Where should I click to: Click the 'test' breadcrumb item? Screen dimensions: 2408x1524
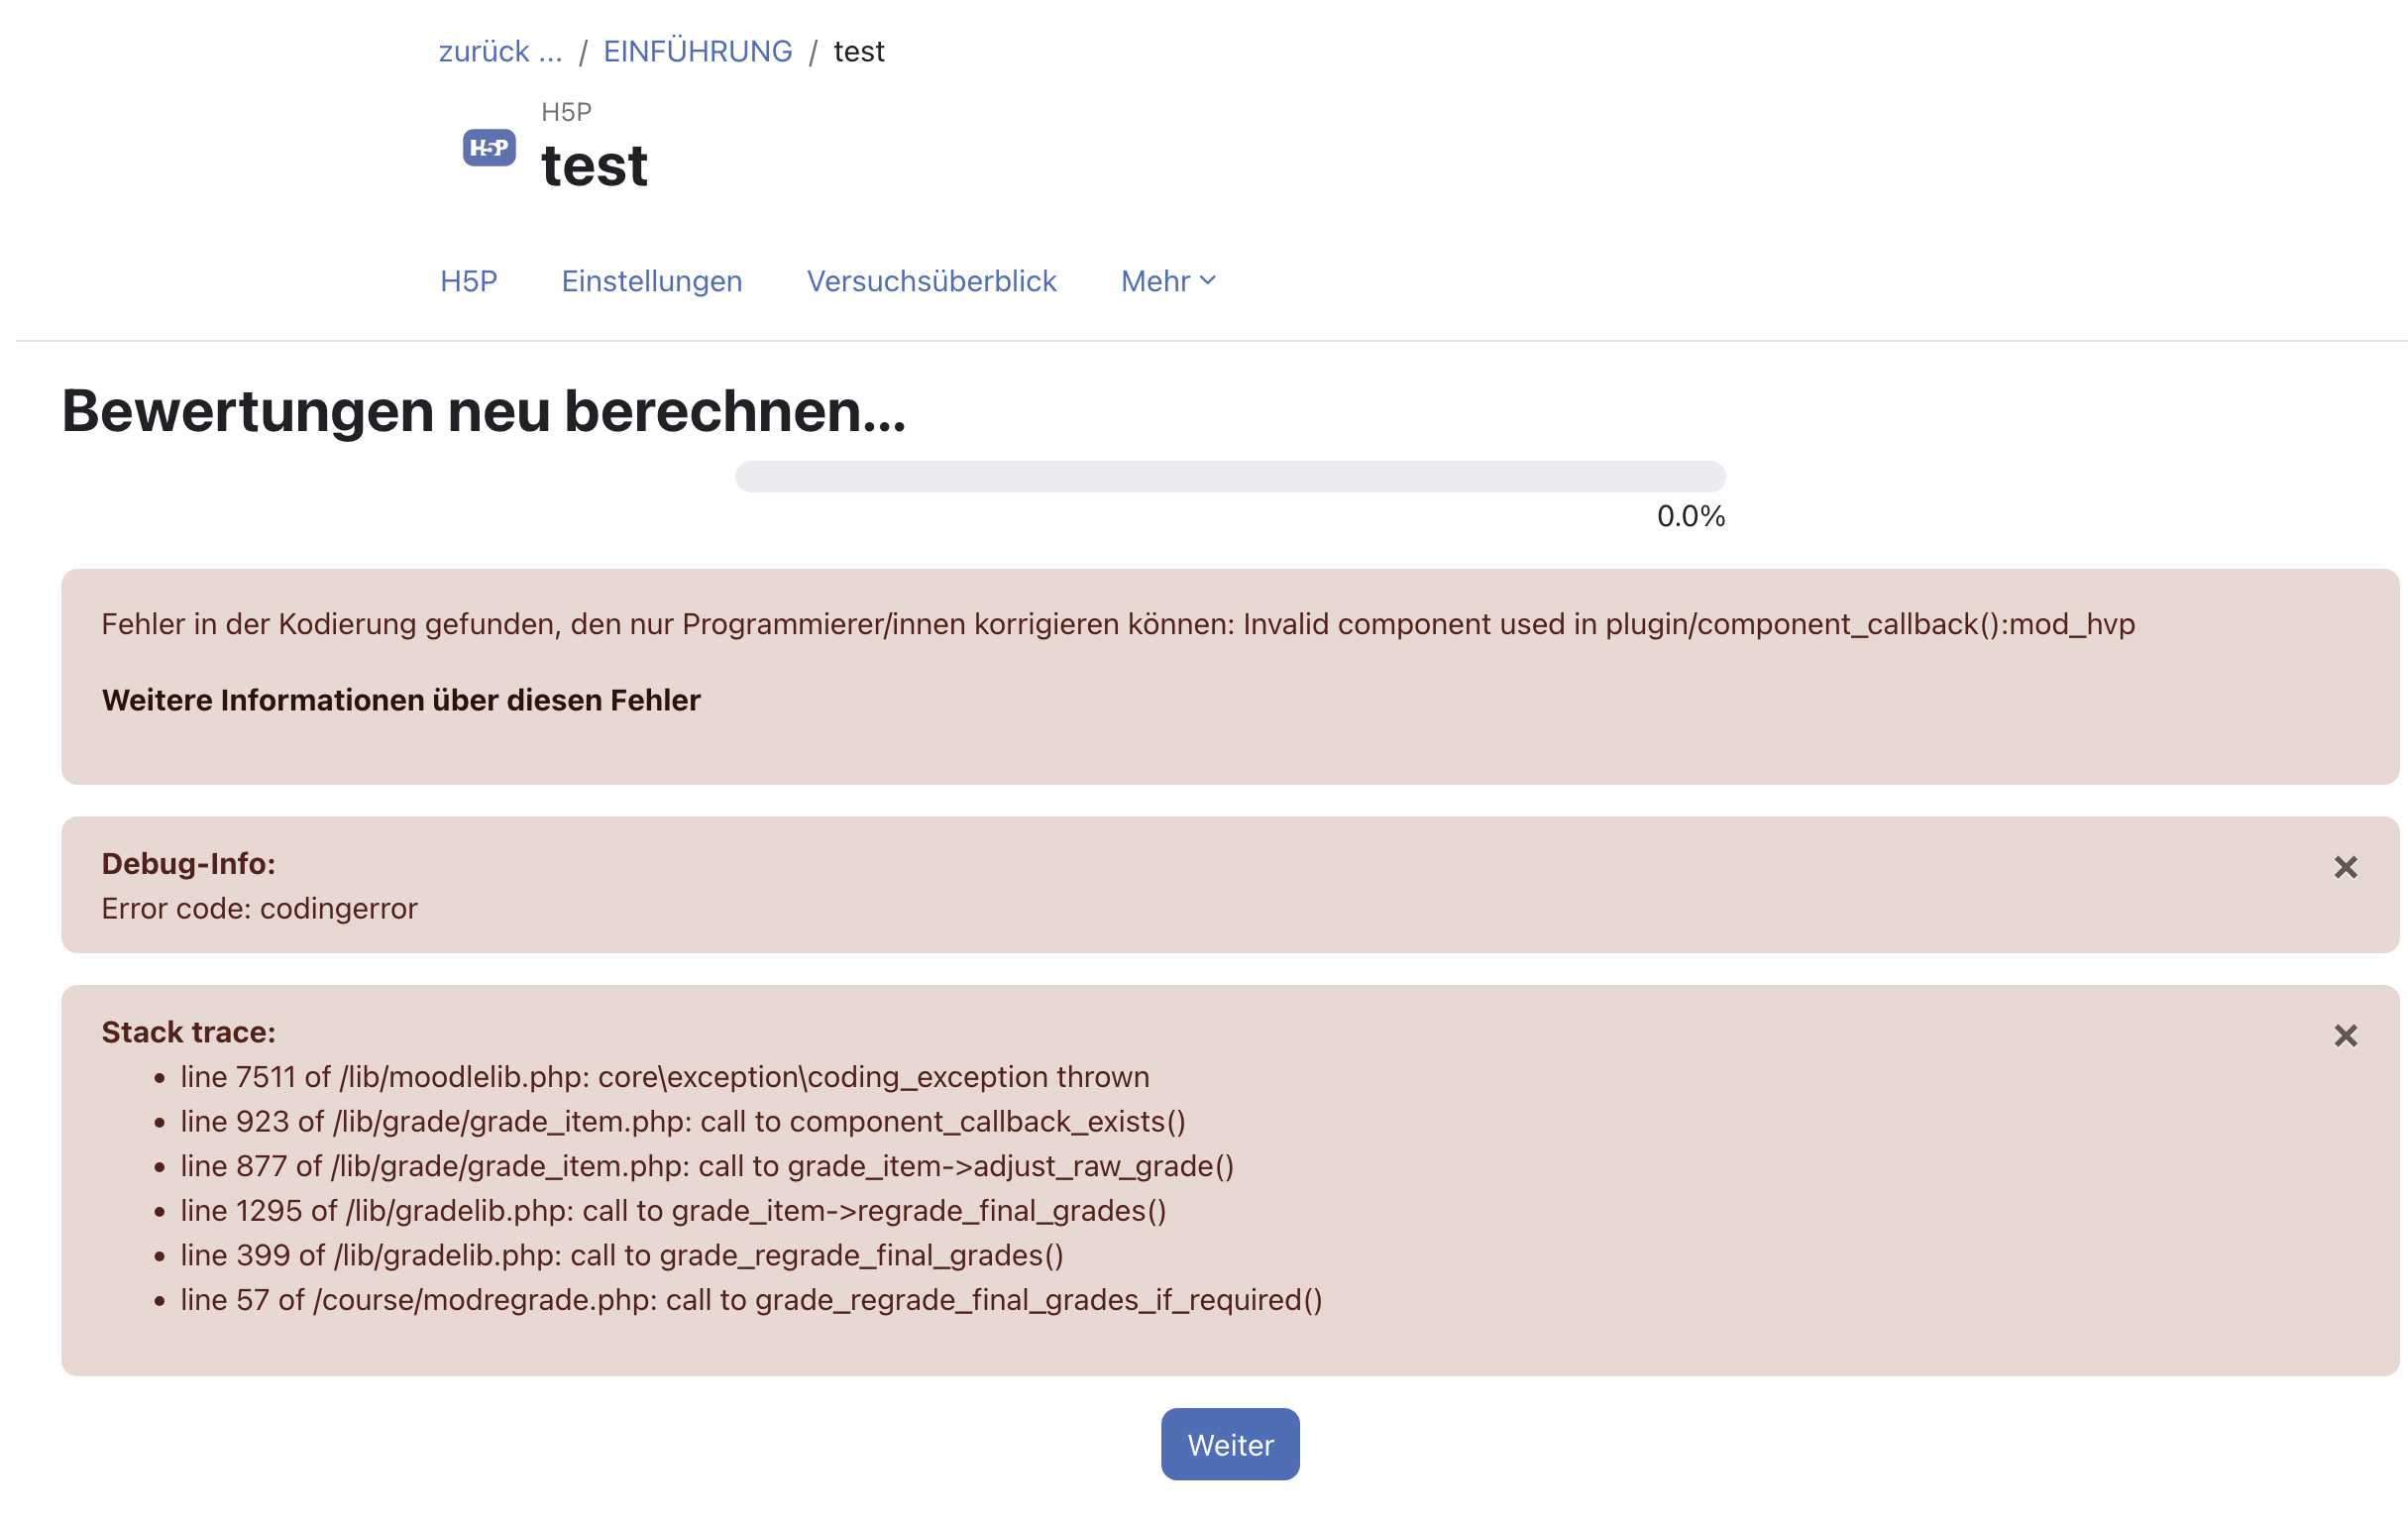click(x=859, y=51)
